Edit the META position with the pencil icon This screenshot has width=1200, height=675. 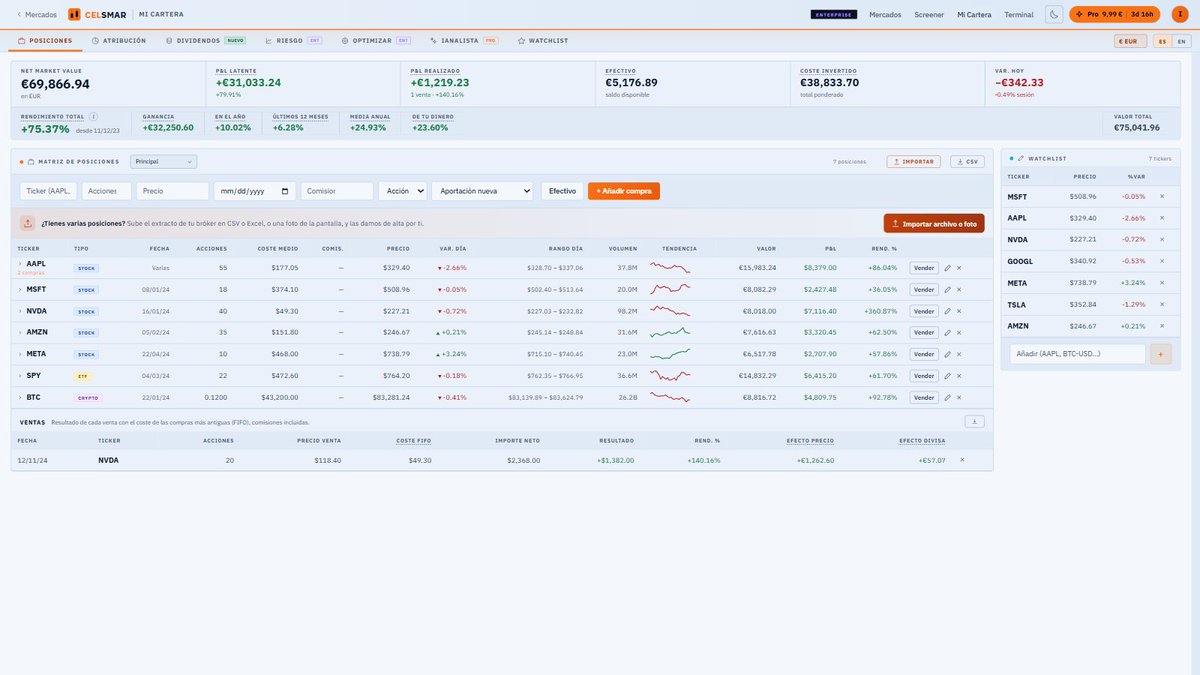tap(947, 354)
